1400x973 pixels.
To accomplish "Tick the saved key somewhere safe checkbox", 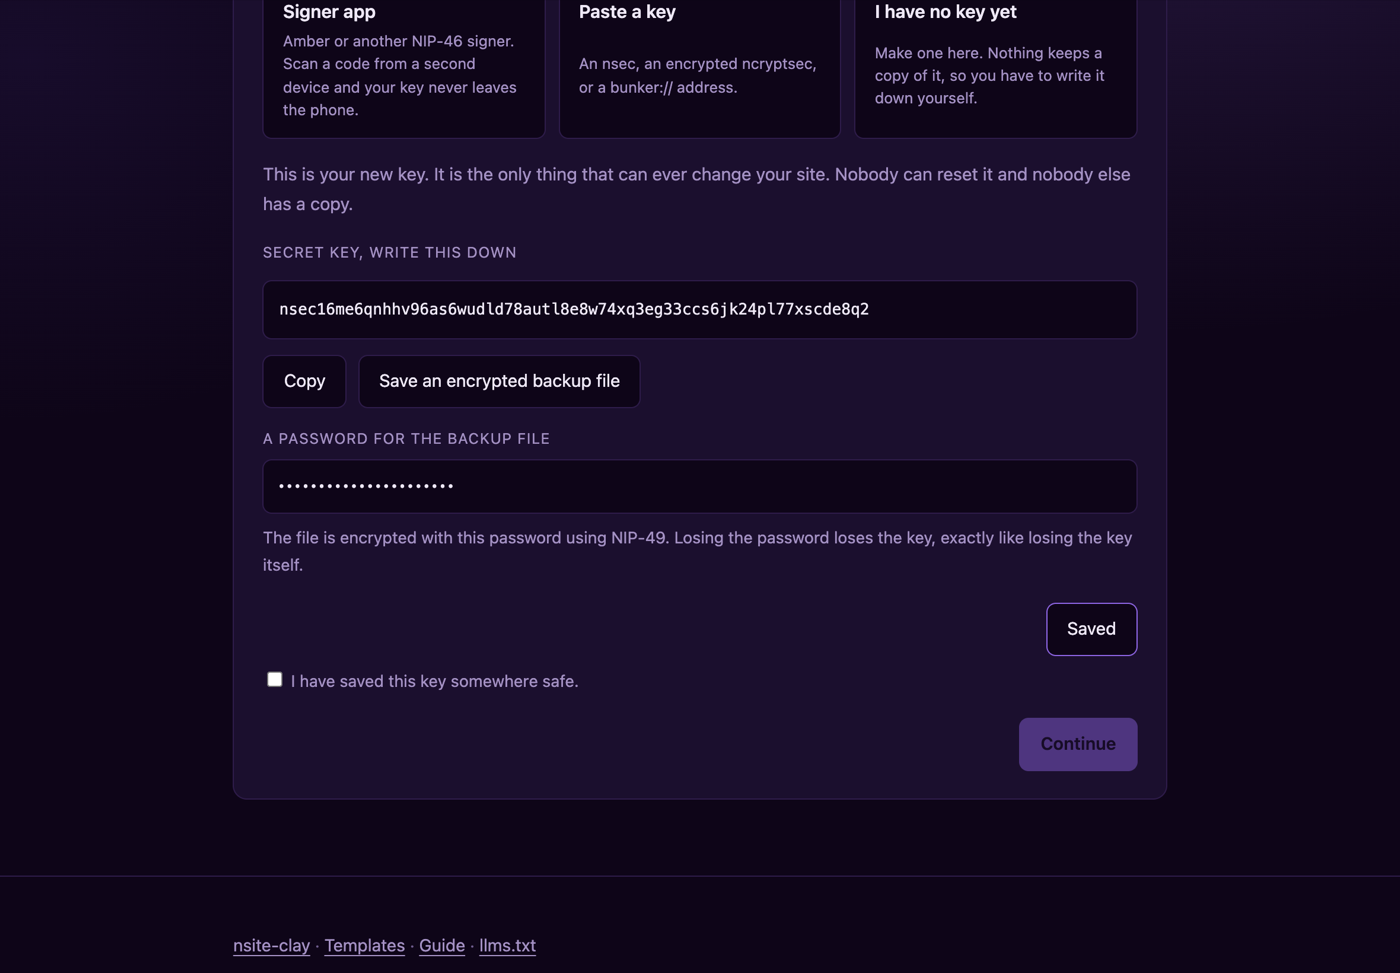I will coord(274,679).
